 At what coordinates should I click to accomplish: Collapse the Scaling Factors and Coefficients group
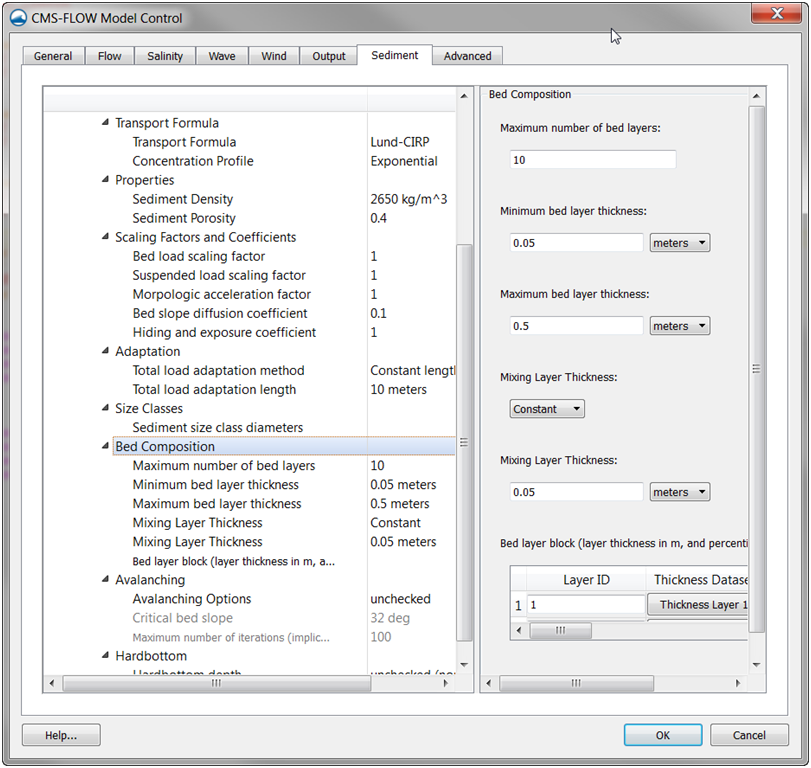click(106, 237)
